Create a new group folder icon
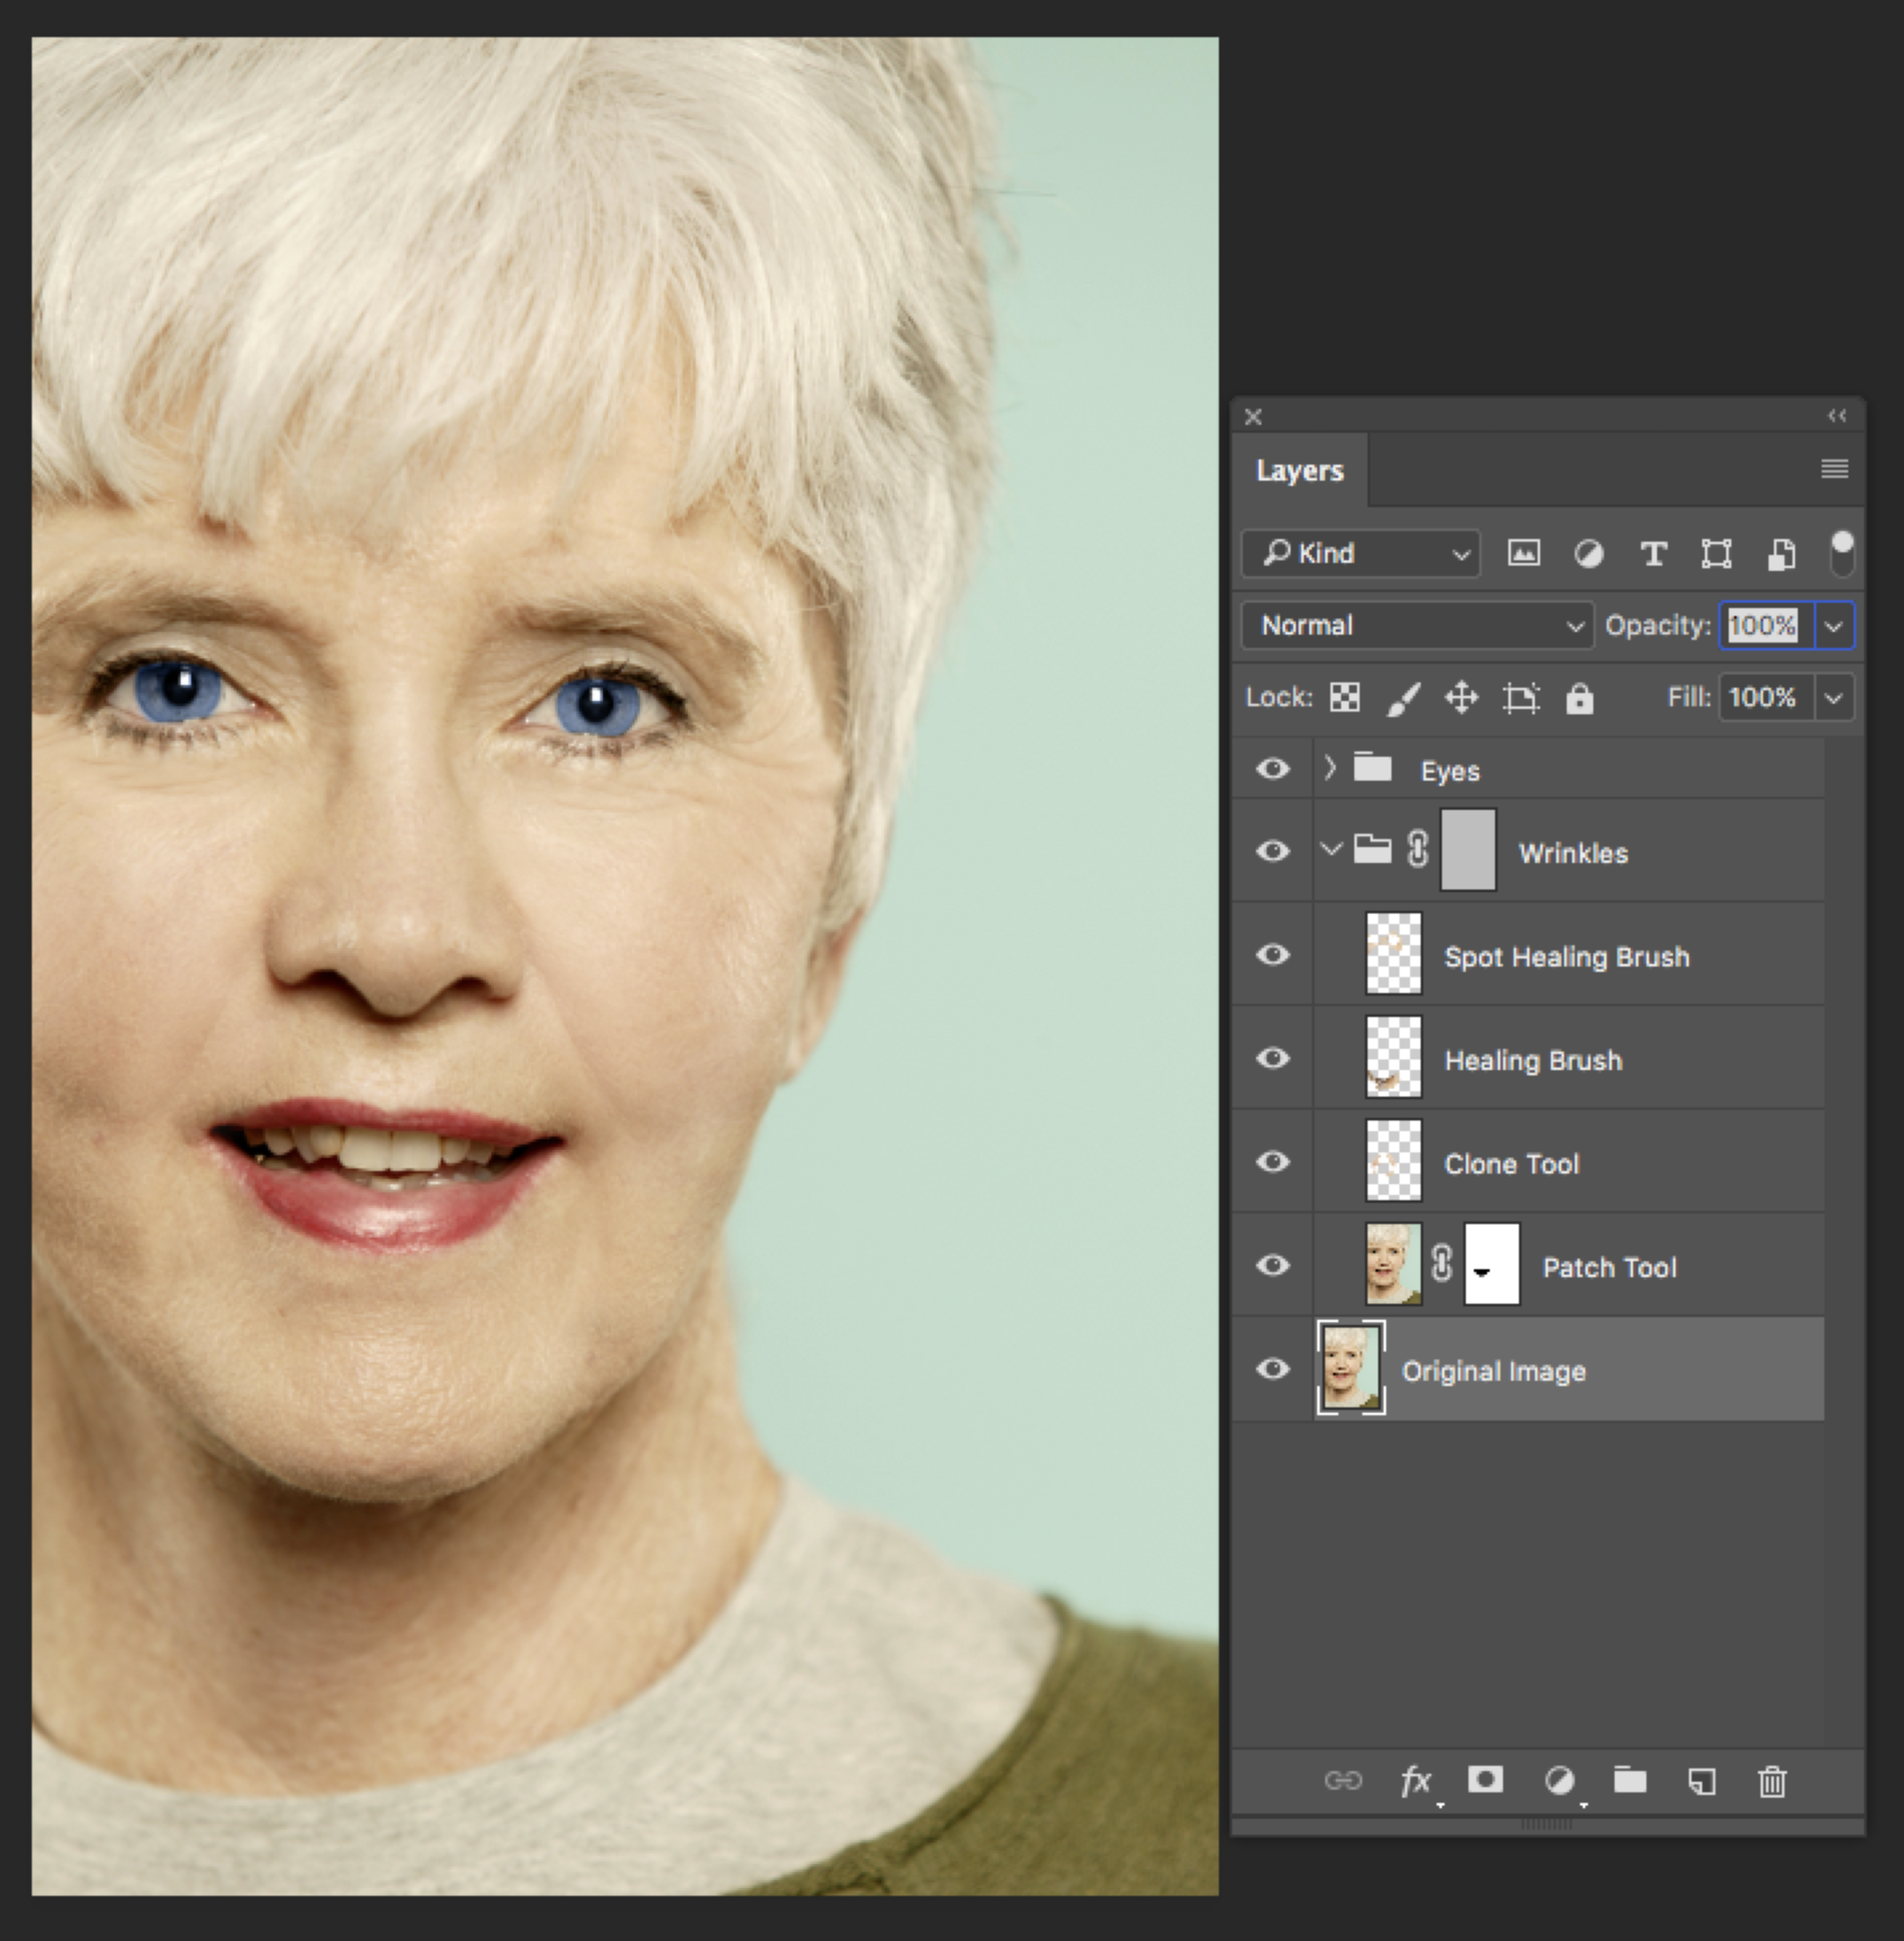The width and height of the screenshot is (1904, 1941). 1630,1780
